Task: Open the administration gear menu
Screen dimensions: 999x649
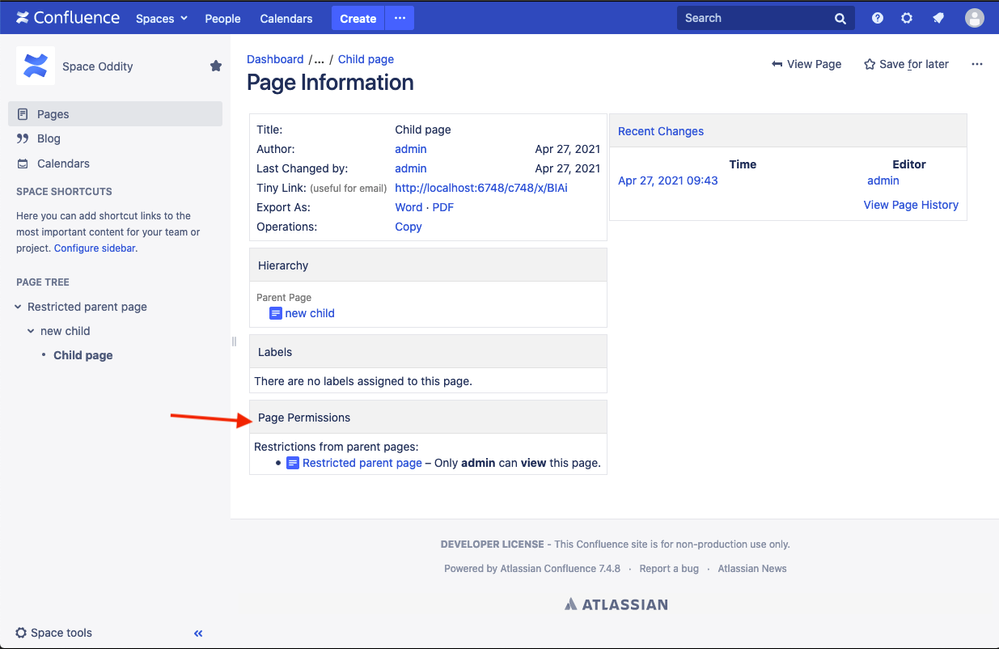Action: tap(907, 18)
